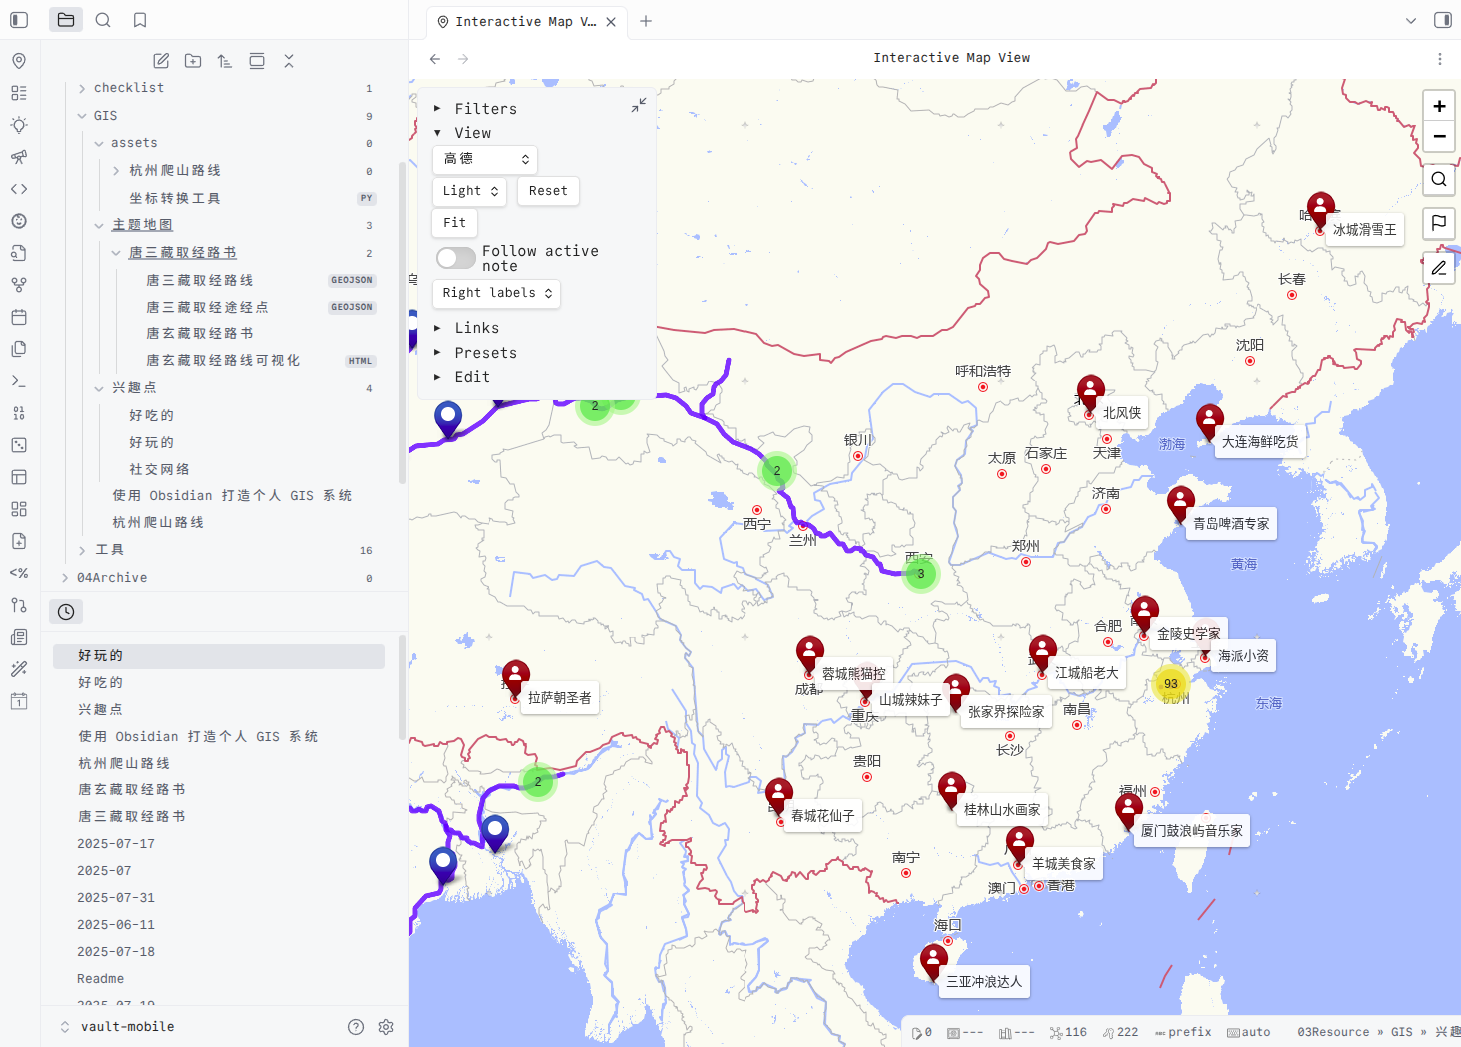Click the Fit button
The width and height of the screenshot is (1461, 1047).
tap(454, 223)
